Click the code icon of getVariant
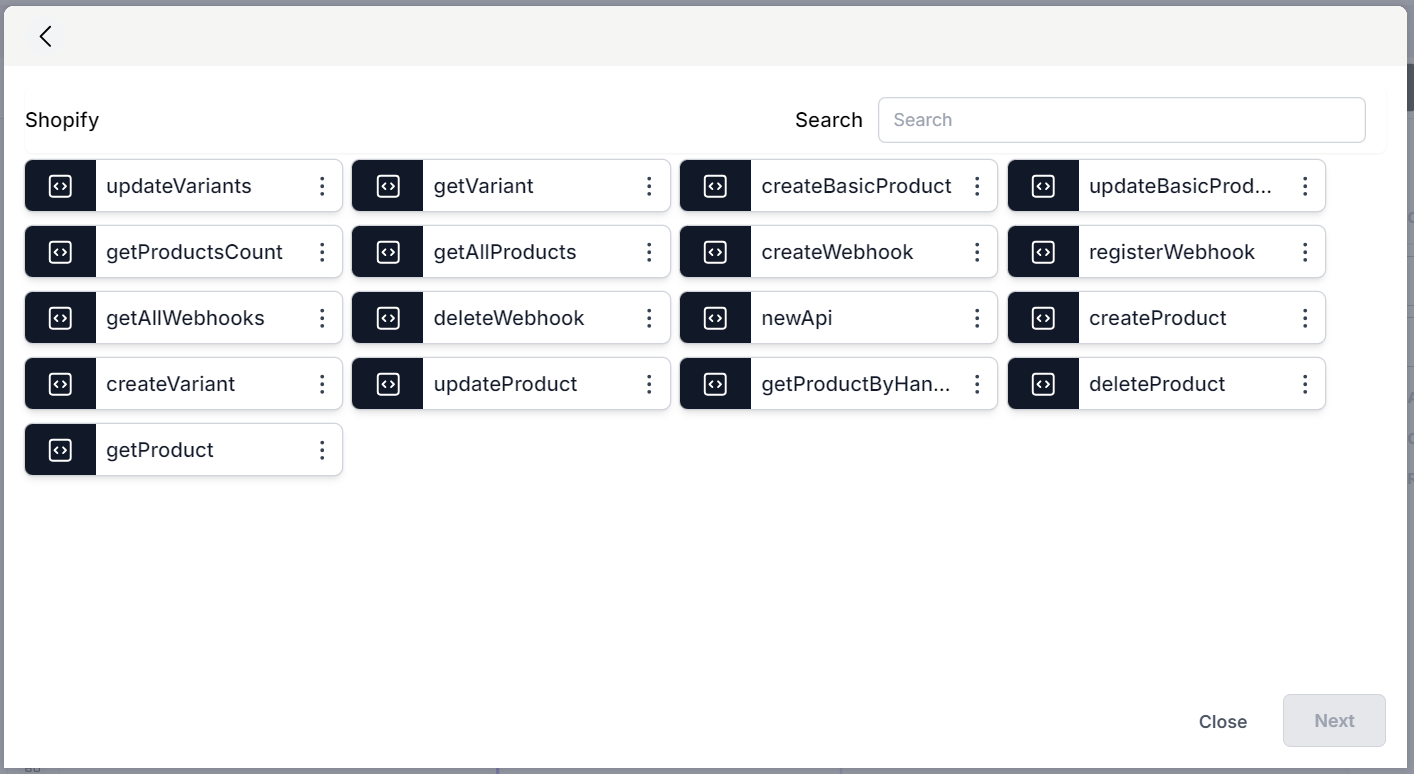The width and height of the screenshot is (1414, 774). point(388,186)
